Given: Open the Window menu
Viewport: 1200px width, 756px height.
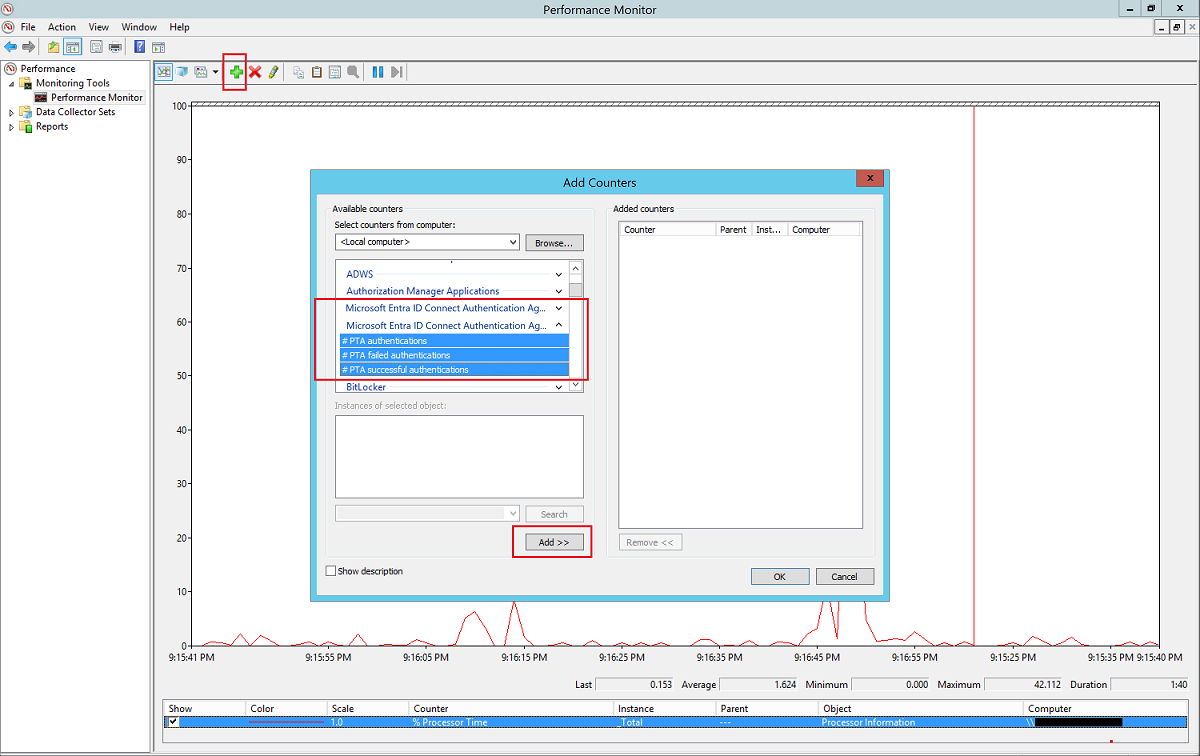Looking at the screenshot, I should [x=139, y=27].
